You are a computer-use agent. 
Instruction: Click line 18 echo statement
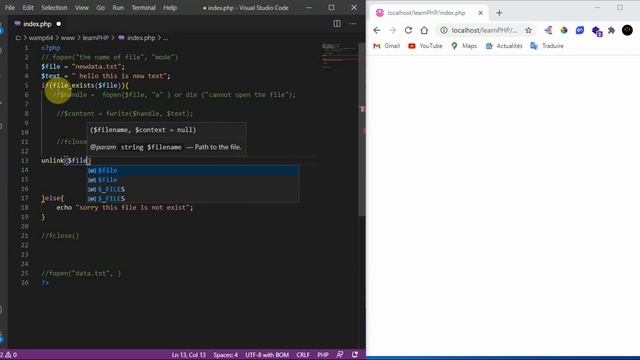point(124,208)
